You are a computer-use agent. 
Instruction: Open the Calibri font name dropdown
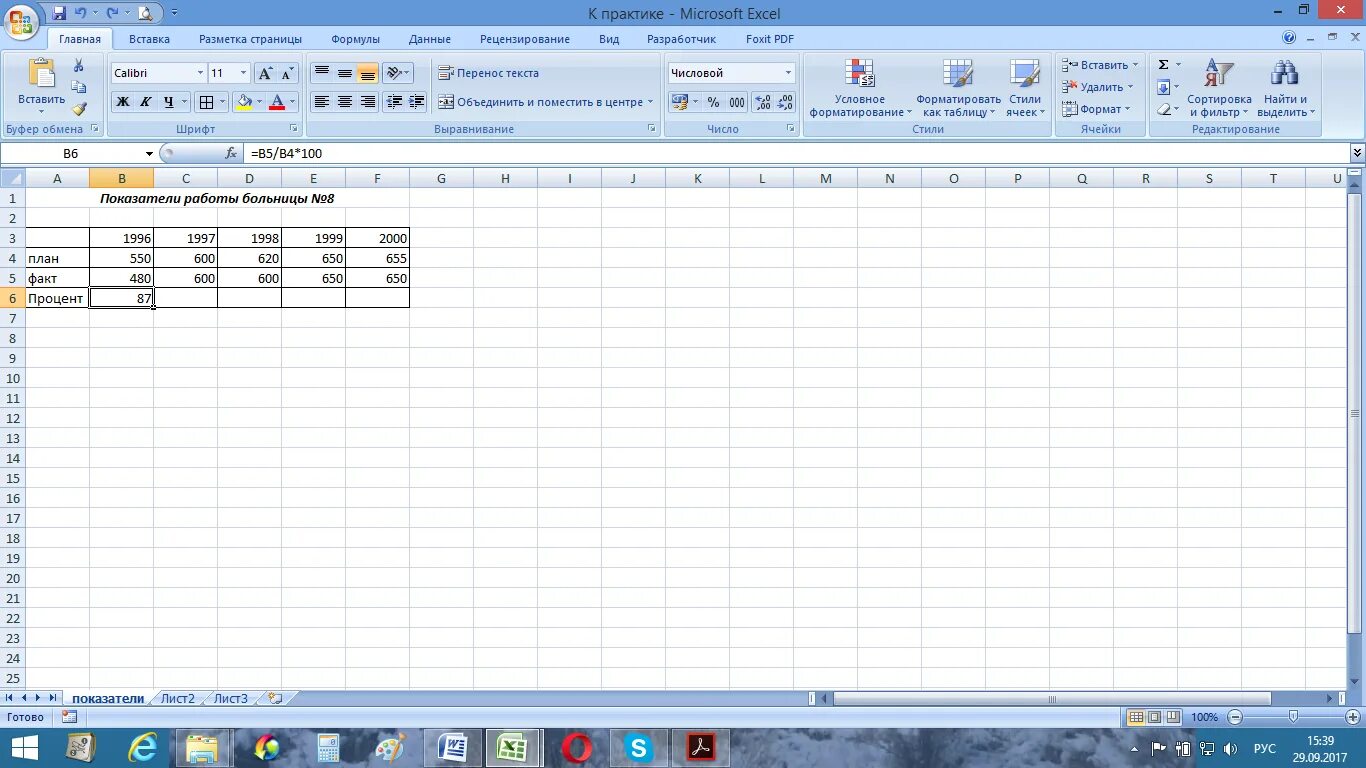tap(200, 73)
